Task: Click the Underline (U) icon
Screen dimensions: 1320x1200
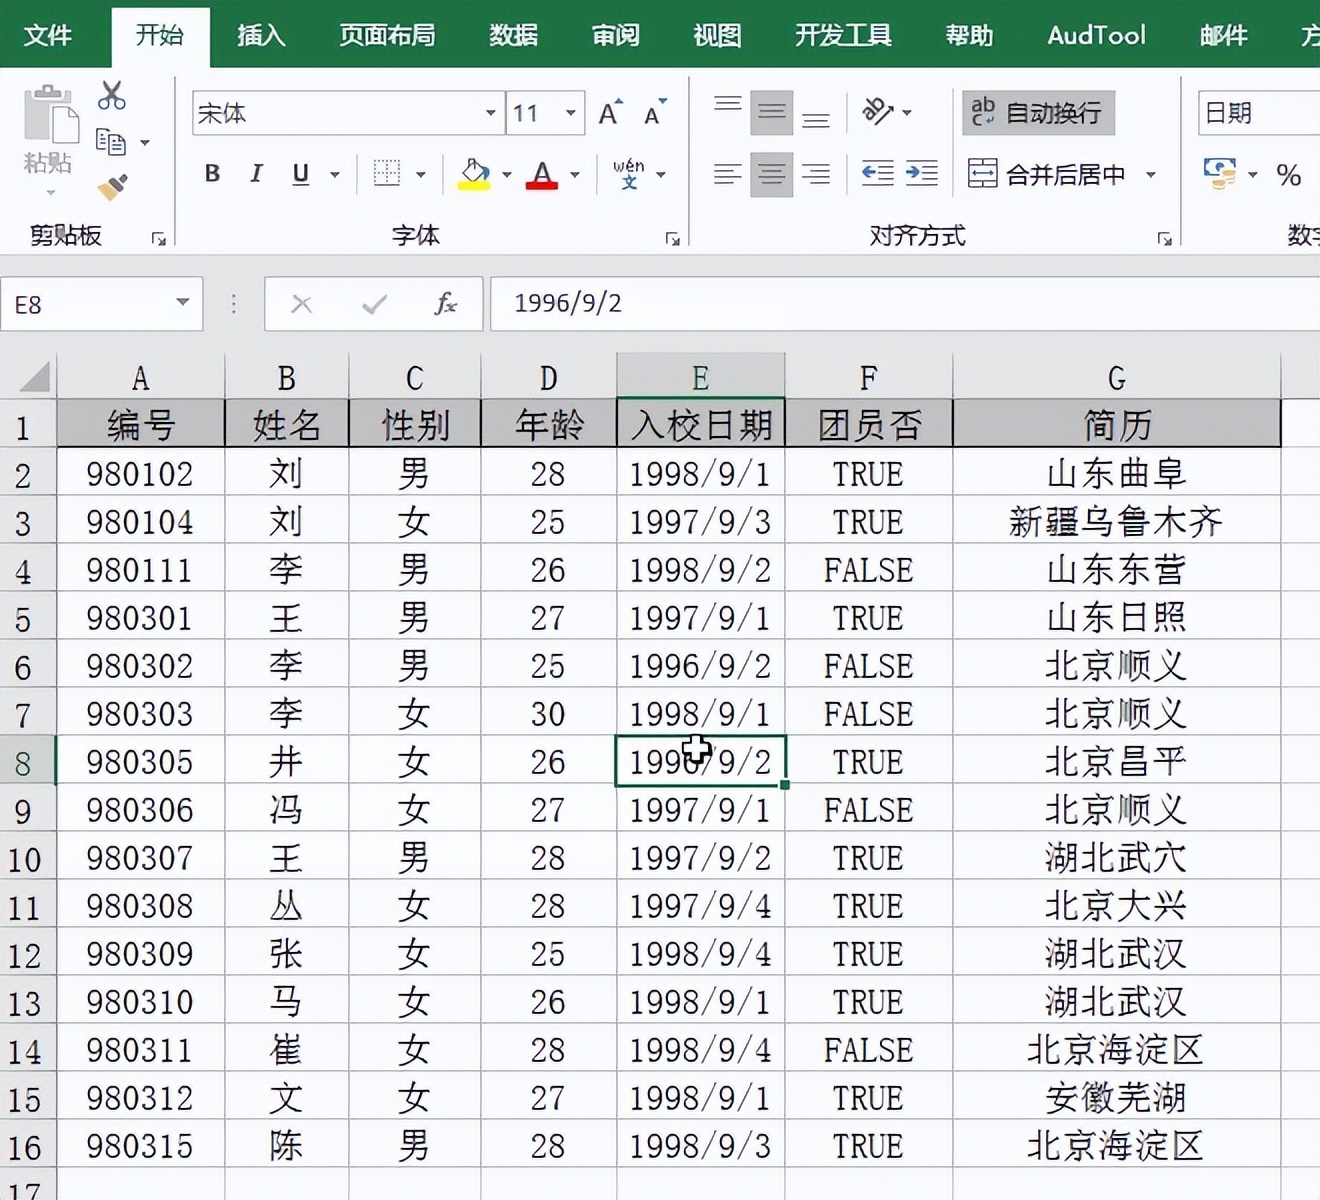Action: click(300, 173)
